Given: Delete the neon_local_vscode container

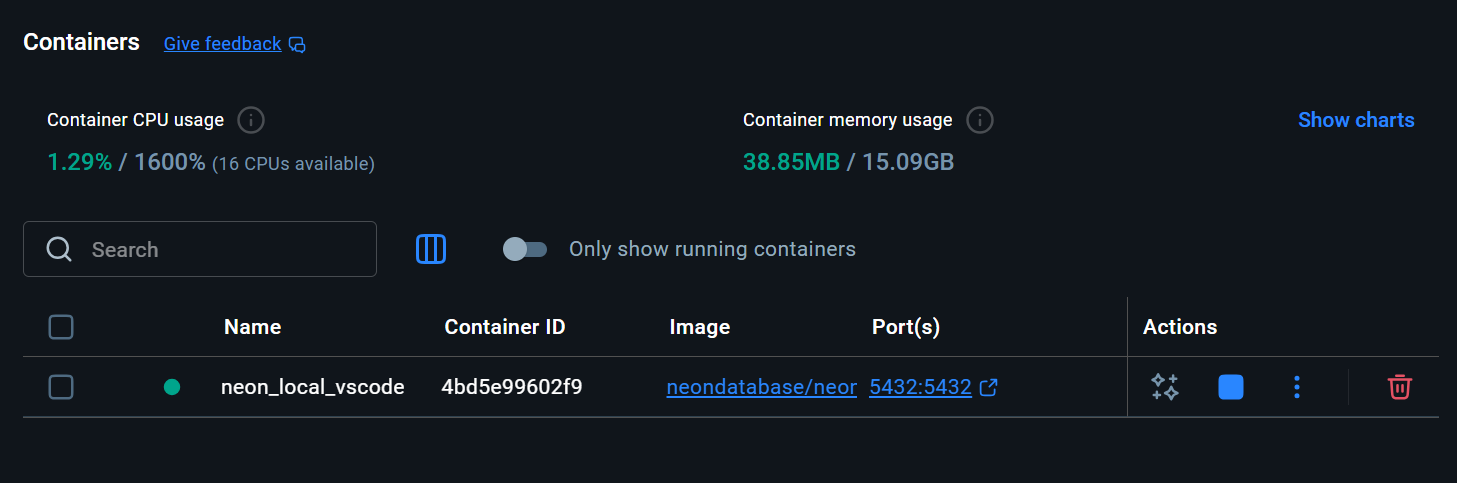Looking at the screenshot, I should tap(1399, 387).
